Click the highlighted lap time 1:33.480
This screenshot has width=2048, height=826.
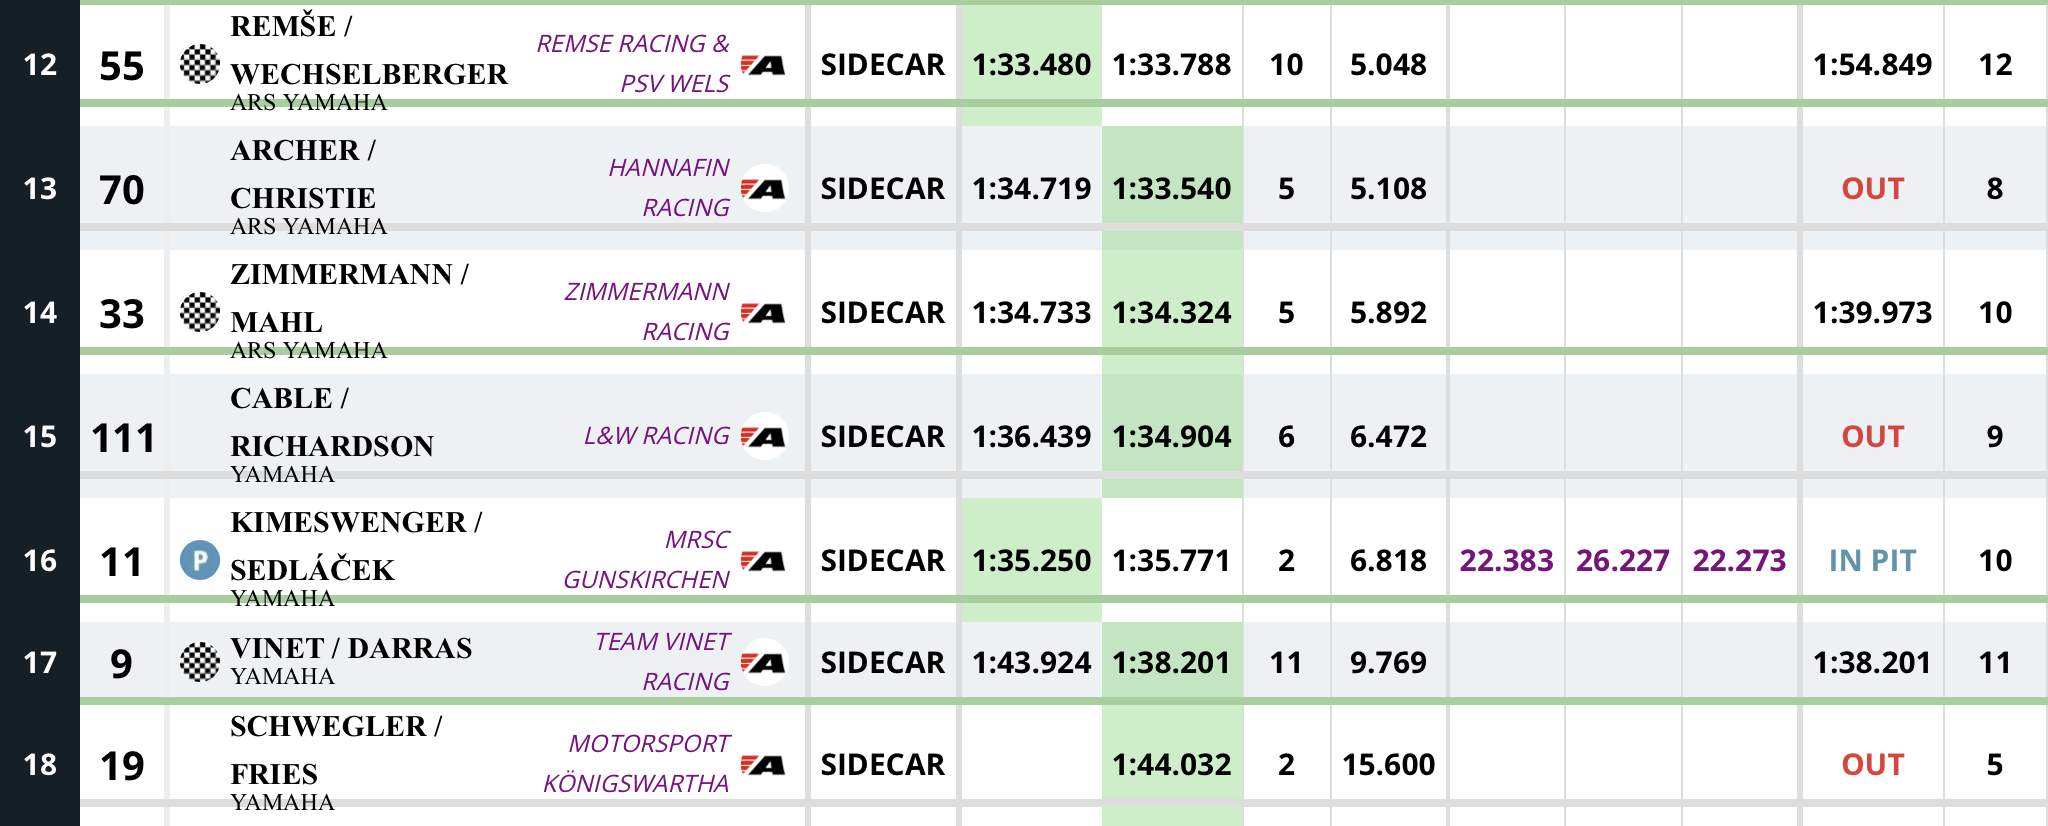pos(1031,65)
